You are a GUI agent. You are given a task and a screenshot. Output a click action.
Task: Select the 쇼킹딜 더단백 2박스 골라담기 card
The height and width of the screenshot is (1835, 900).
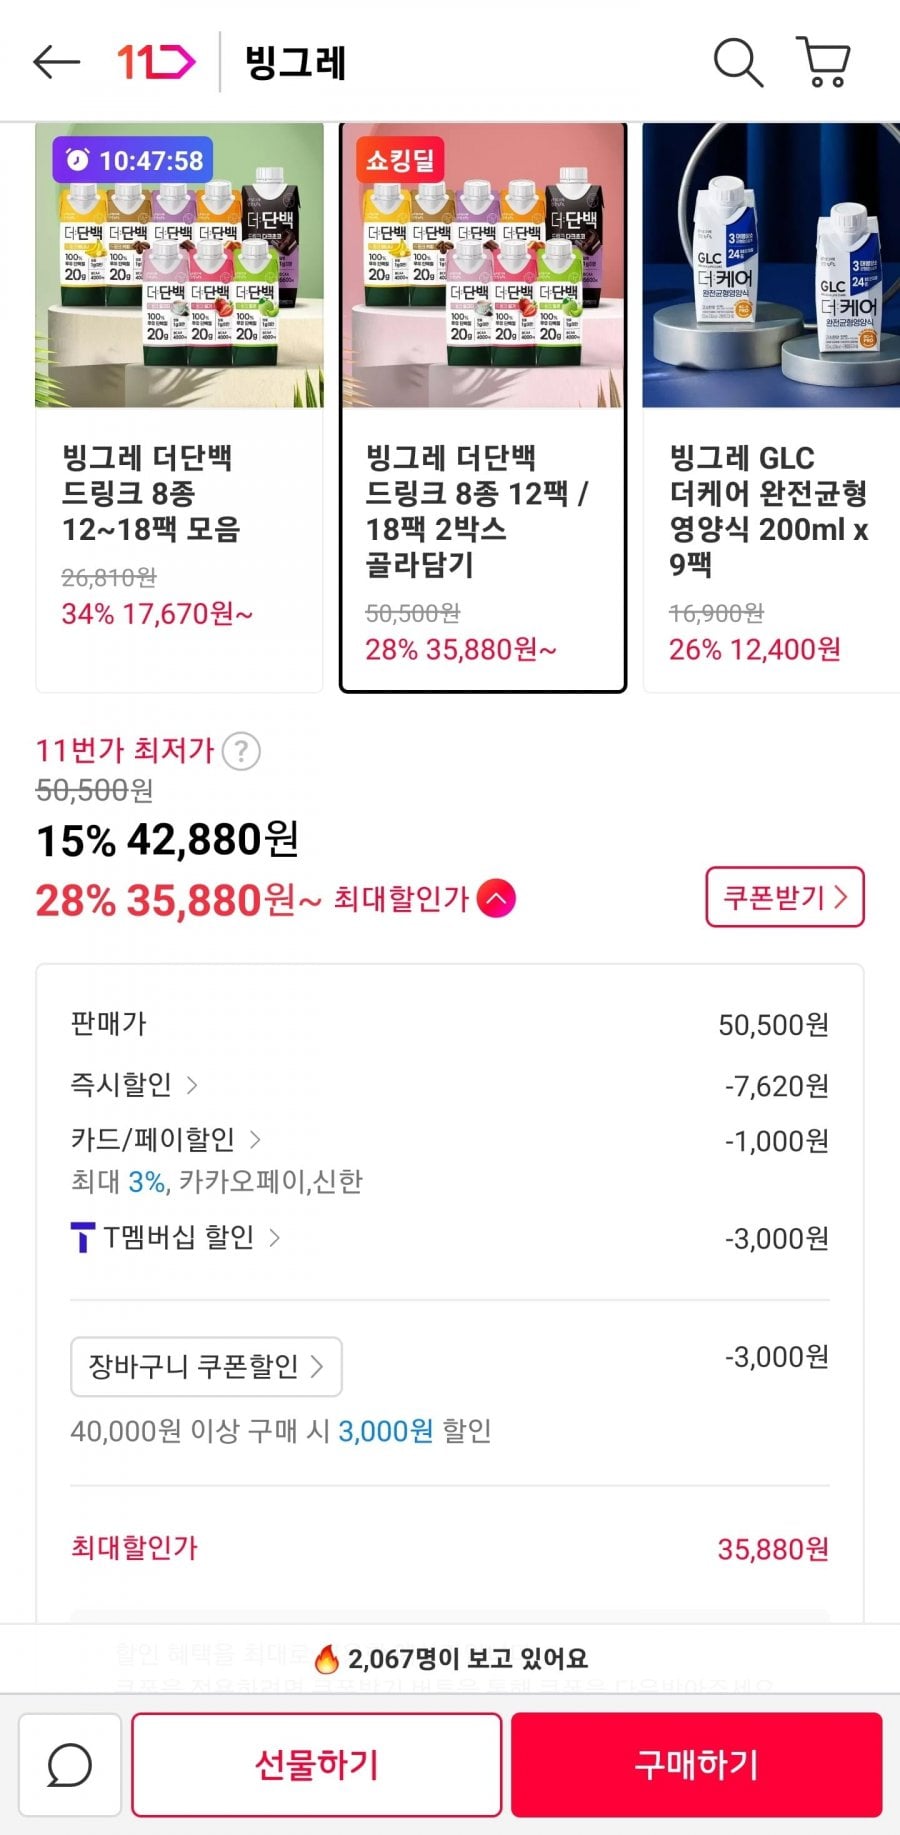coord(483,407)
